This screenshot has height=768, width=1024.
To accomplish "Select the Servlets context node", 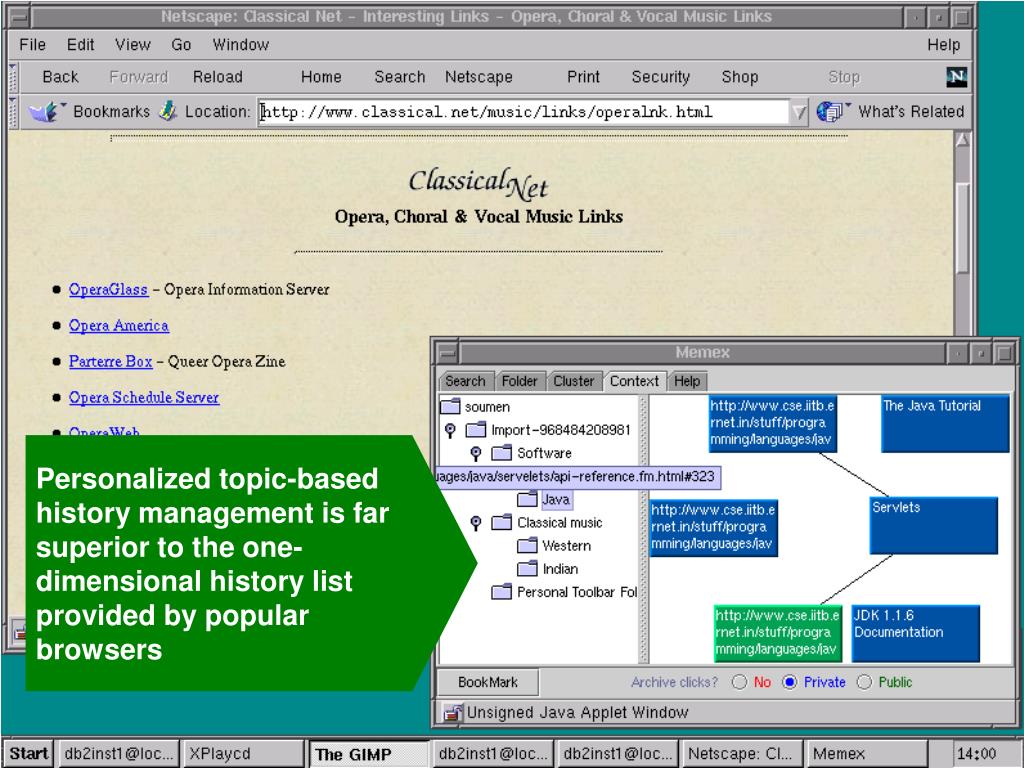I will pos(934,525).
